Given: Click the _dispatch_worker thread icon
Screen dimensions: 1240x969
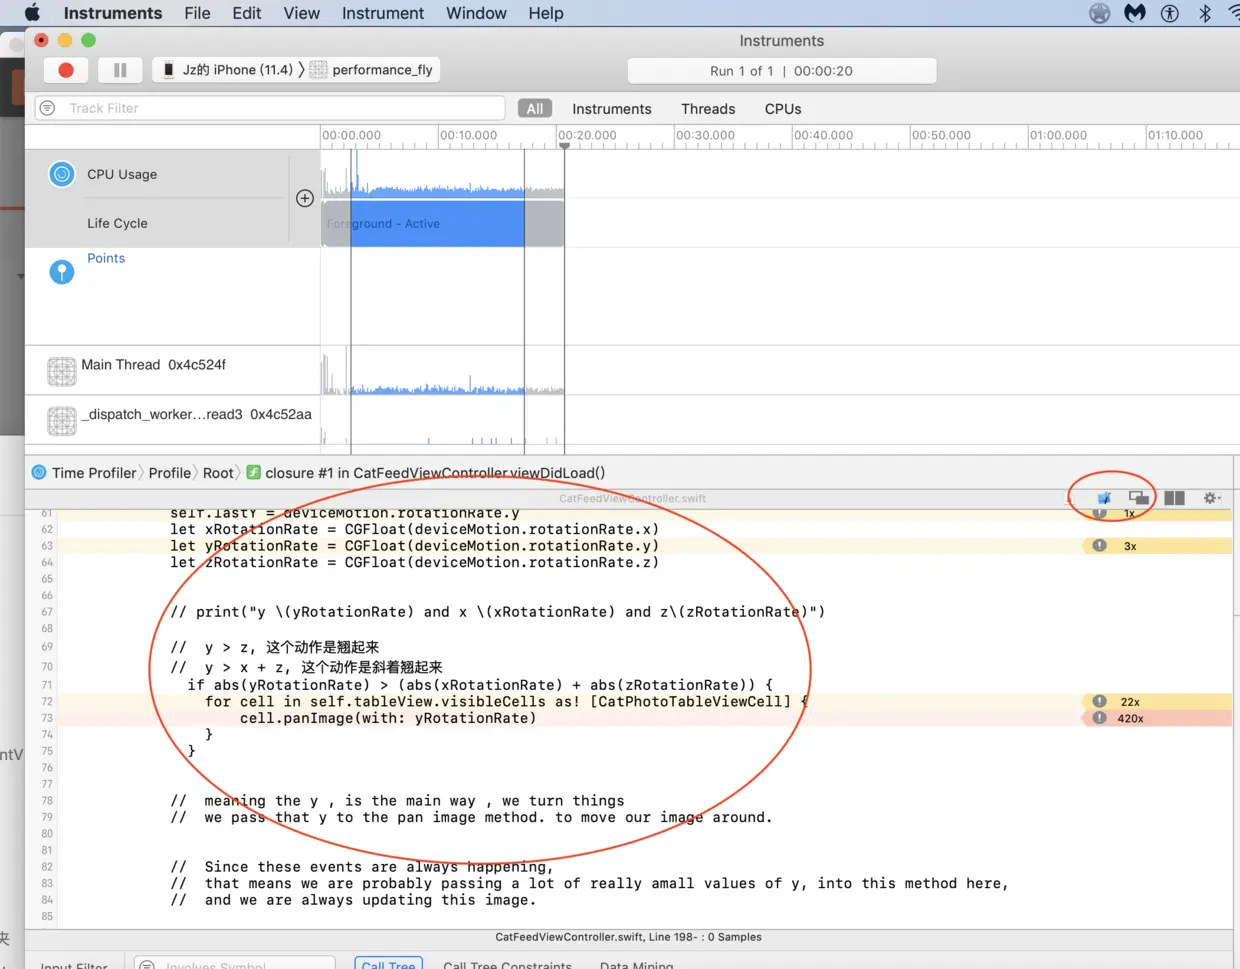Looking at the screenshot, I should [62, 421].
